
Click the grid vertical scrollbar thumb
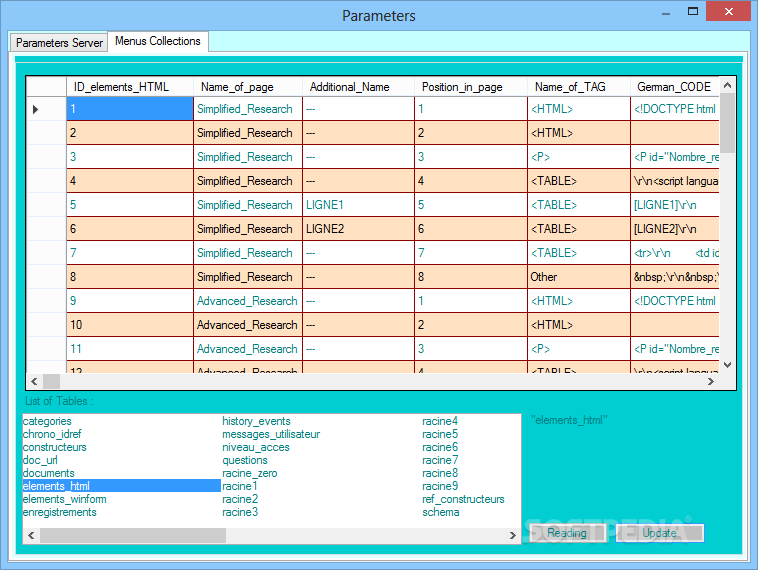click(x=727, y=123)
